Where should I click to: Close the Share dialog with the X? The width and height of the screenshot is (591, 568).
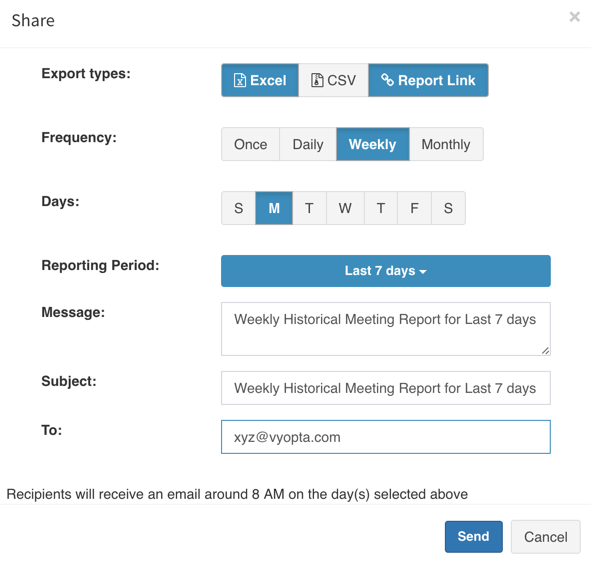click(574, 17)
